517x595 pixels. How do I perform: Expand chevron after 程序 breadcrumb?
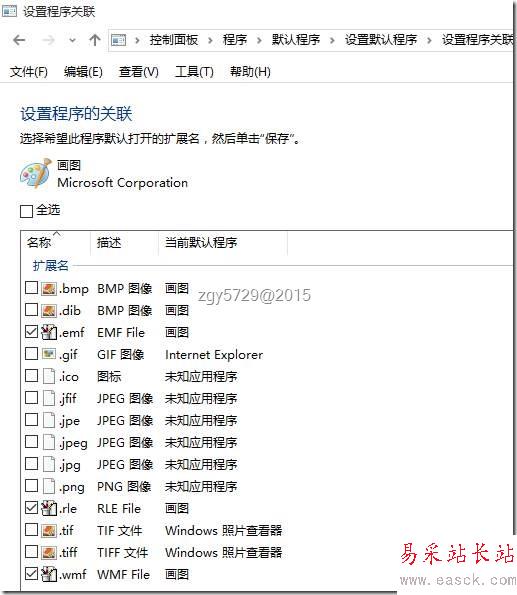(259, 40)
